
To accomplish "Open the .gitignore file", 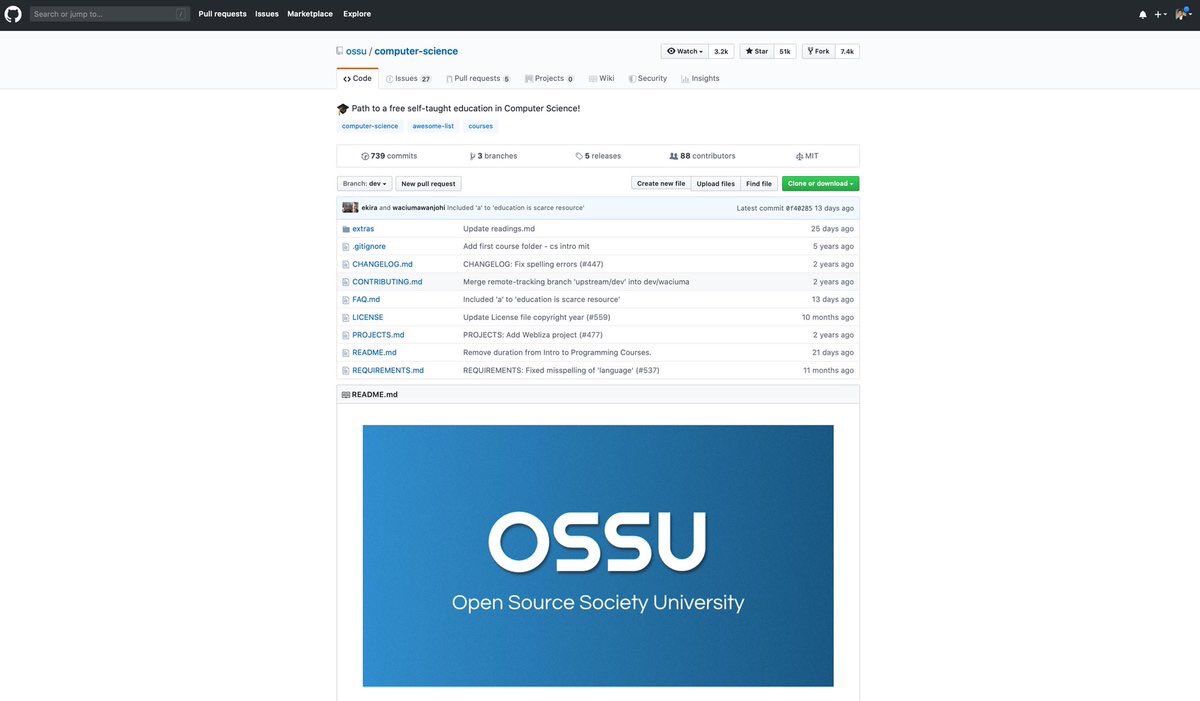I will point(369,246).
